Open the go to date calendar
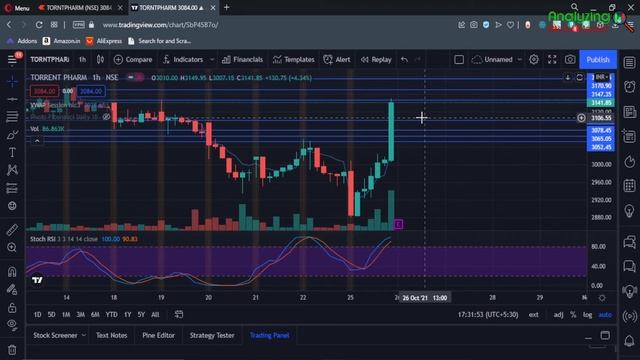Viewport: 640px width, 360px height. click(x=179, y=314)
